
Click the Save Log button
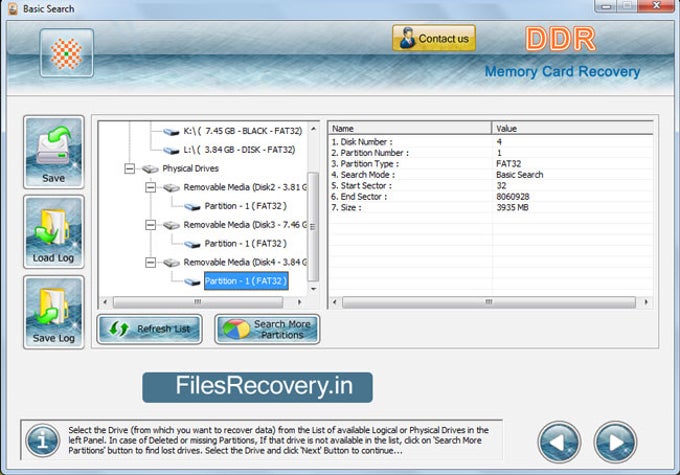[53, 312]
